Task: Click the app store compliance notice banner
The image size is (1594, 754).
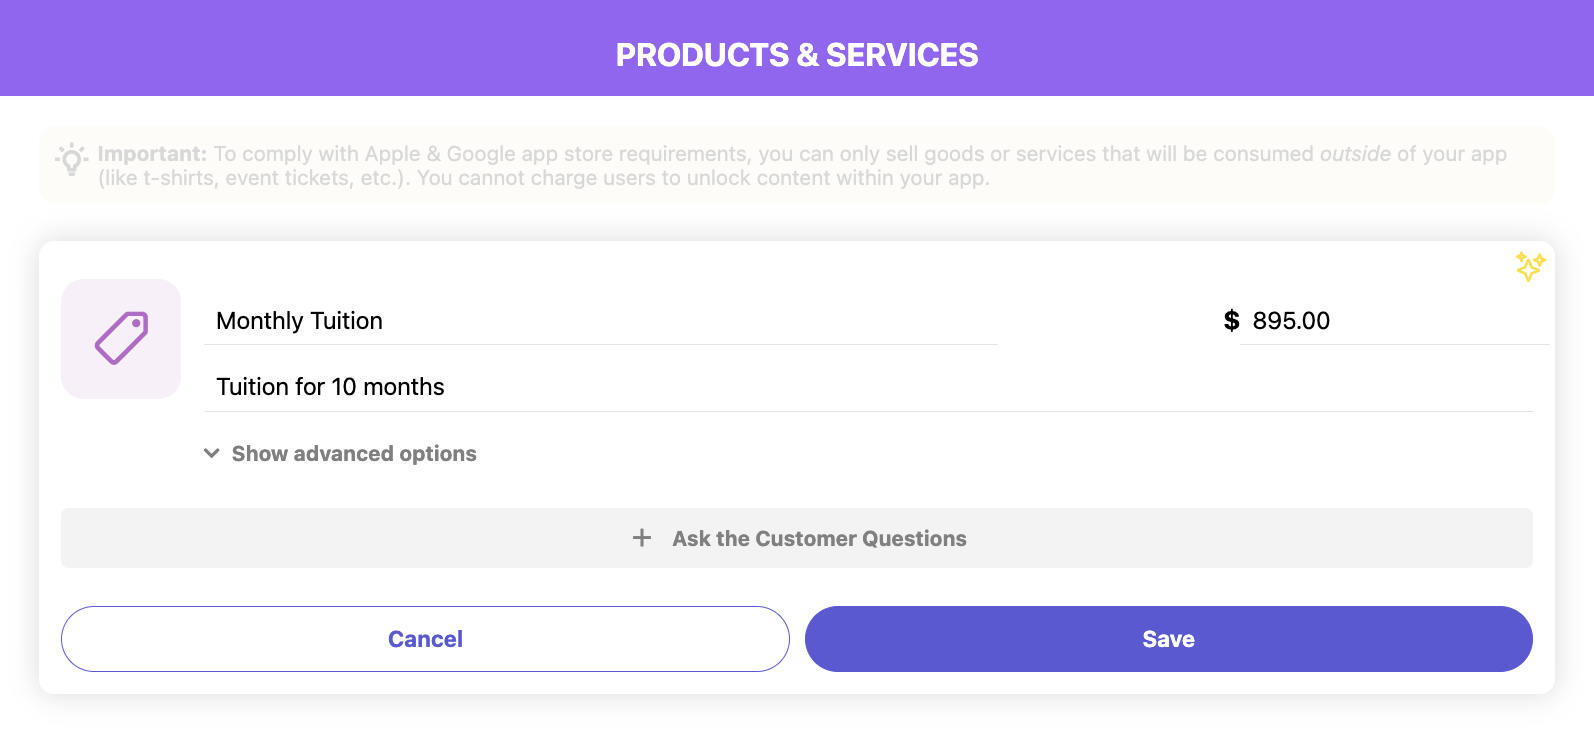Action: 797,165
